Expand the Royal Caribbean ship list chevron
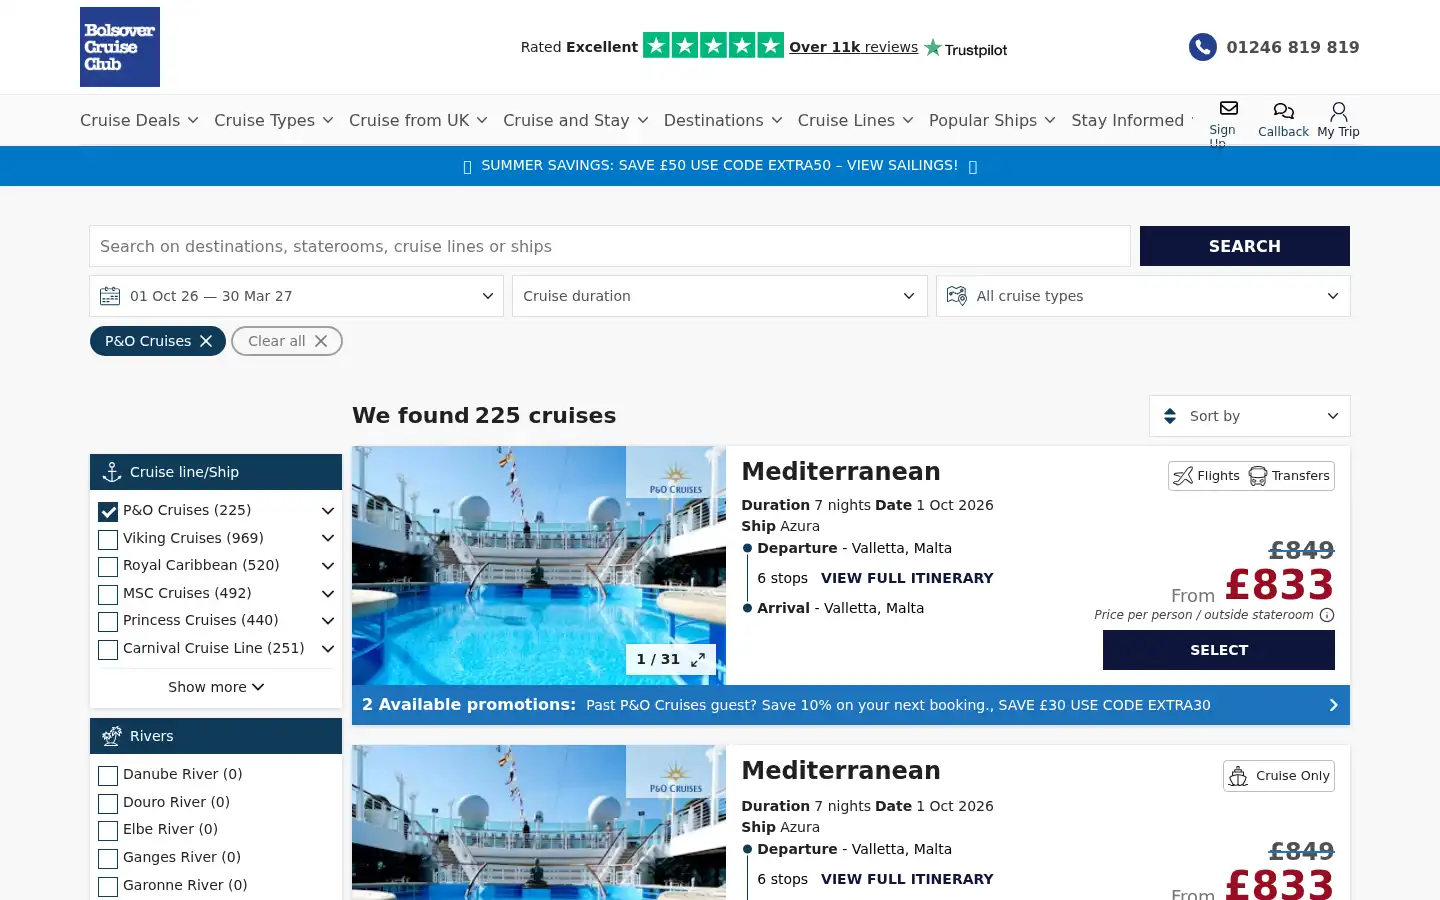 (327, 566)
